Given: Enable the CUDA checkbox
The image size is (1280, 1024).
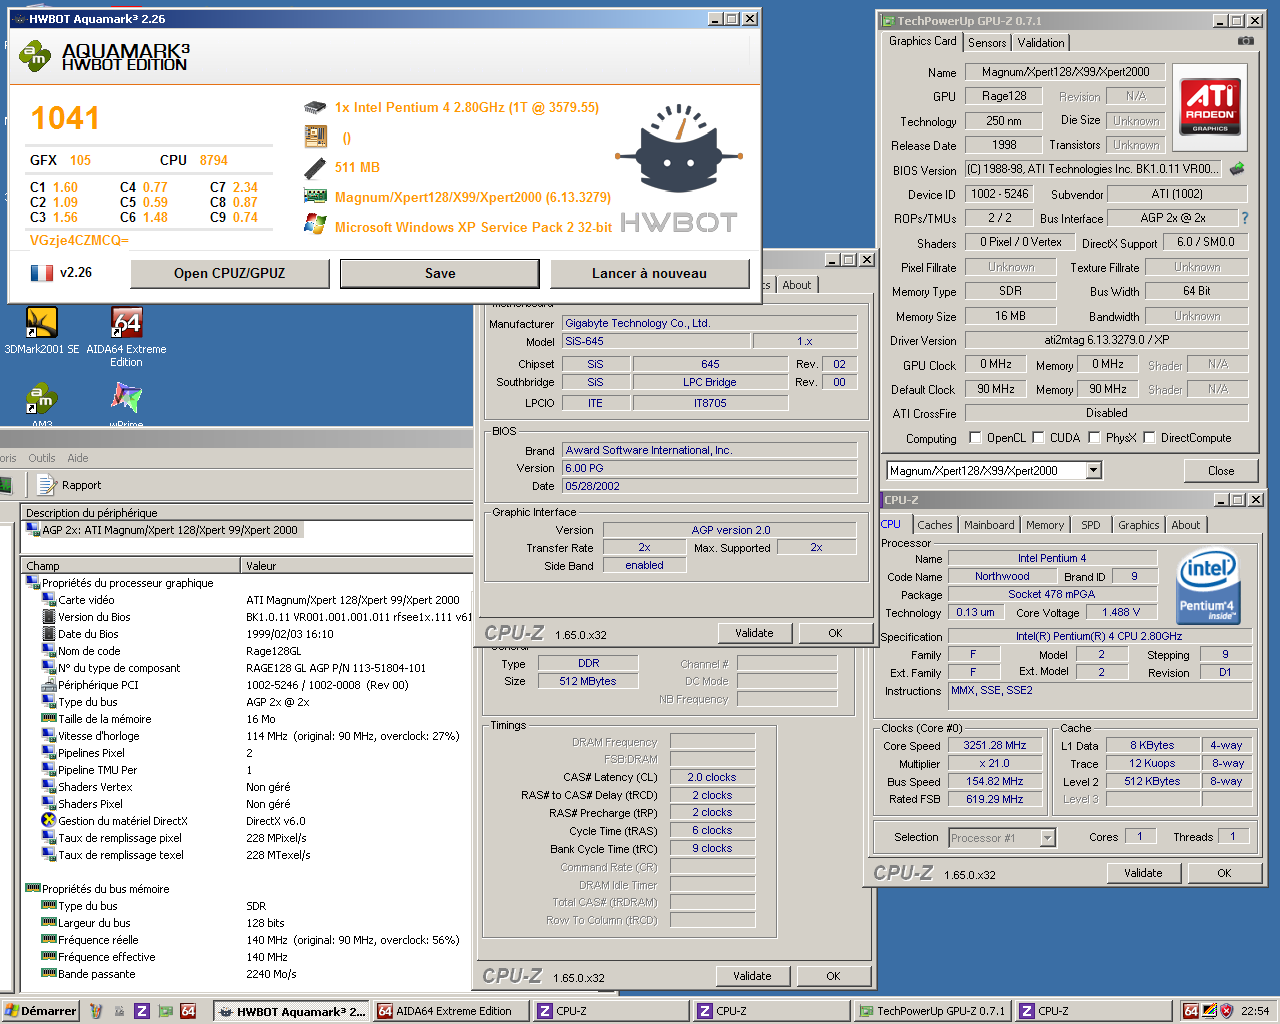Looking at the screenshot, I should click(x=1038, y=437).
